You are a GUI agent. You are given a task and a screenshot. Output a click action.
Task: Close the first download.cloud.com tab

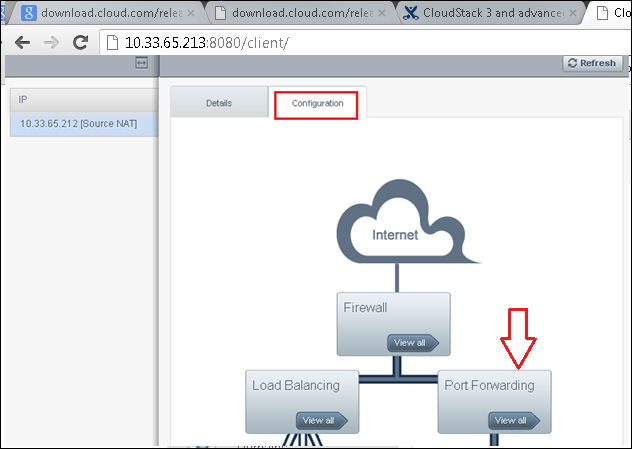[x=192, y=14]
